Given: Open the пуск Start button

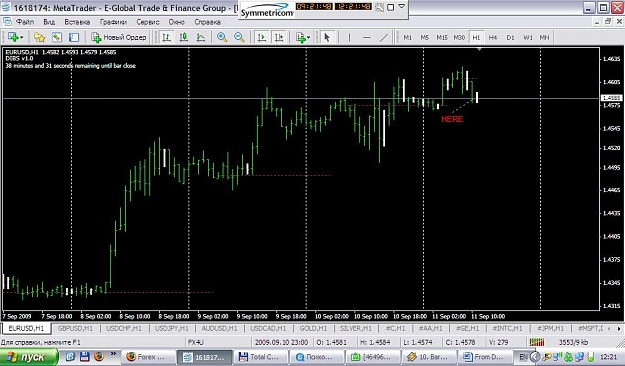Looking at the screenshot, I should (28, 356).
